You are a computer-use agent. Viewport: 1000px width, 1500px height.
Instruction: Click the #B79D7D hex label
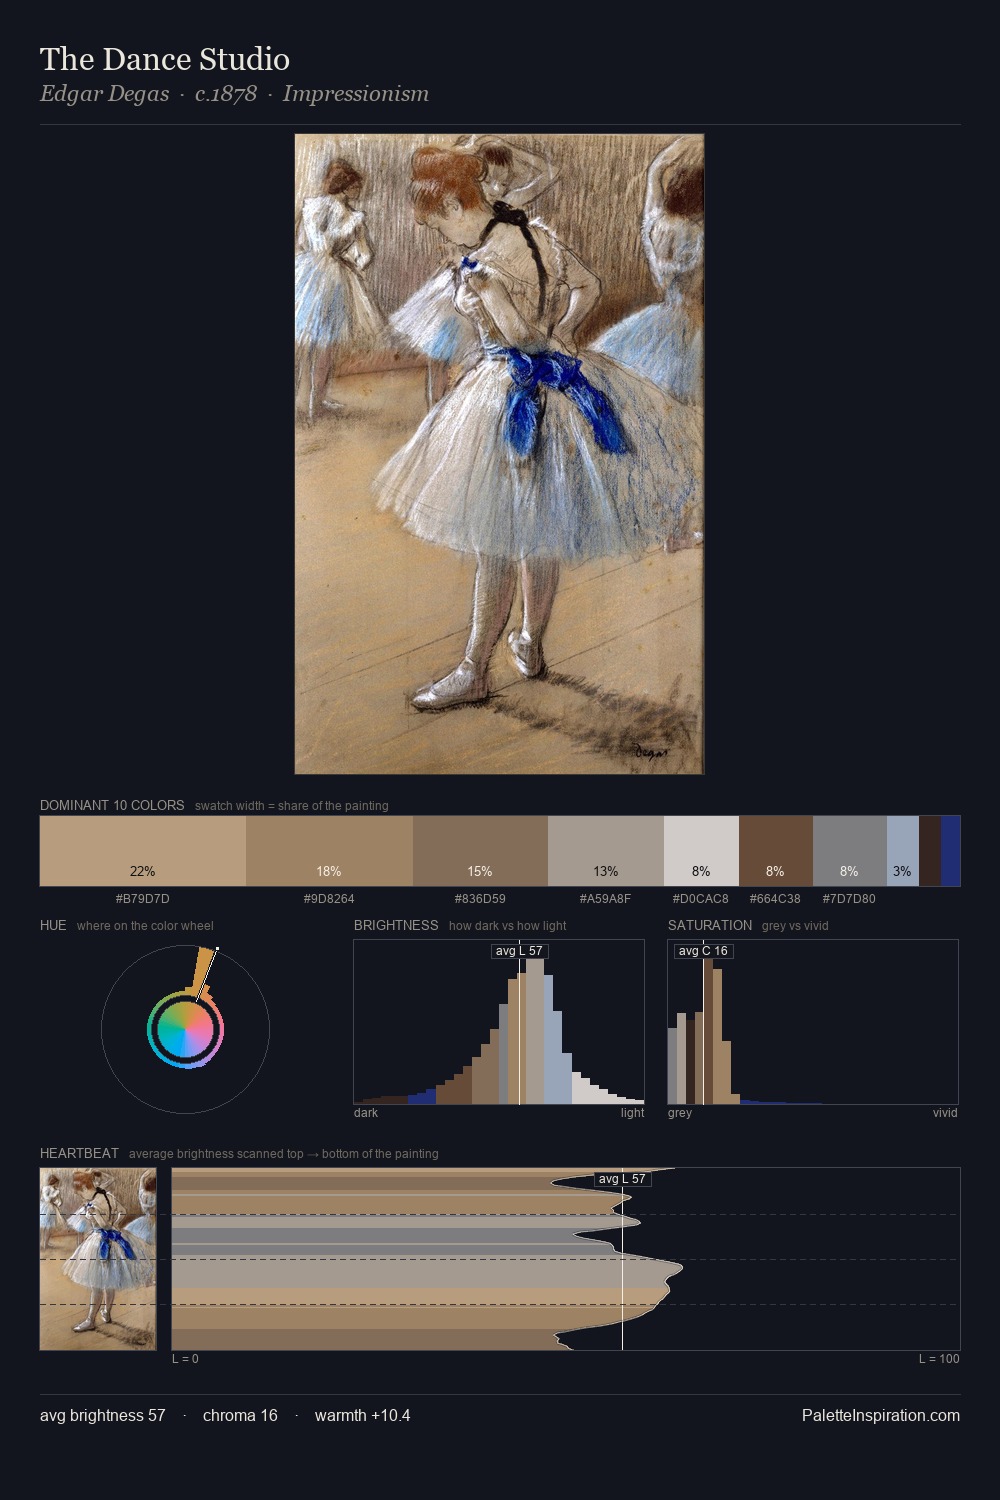(143, 899)
